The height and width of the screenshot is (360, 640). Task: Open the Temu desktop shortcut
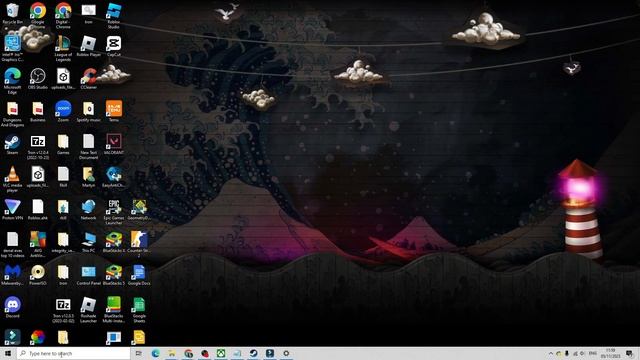tap(113, 111)
